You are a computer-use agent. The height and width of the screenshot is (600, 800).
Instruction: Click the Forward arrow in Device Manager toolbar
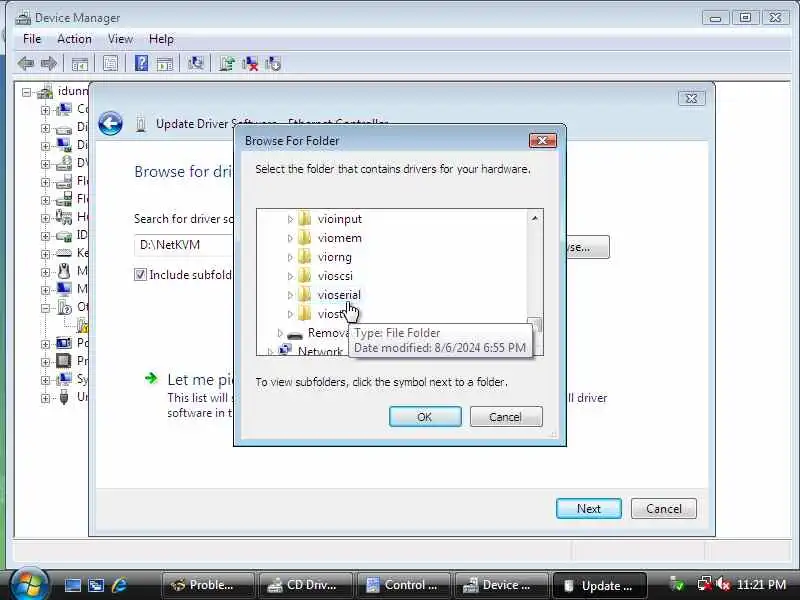click(x=48, y=64)
